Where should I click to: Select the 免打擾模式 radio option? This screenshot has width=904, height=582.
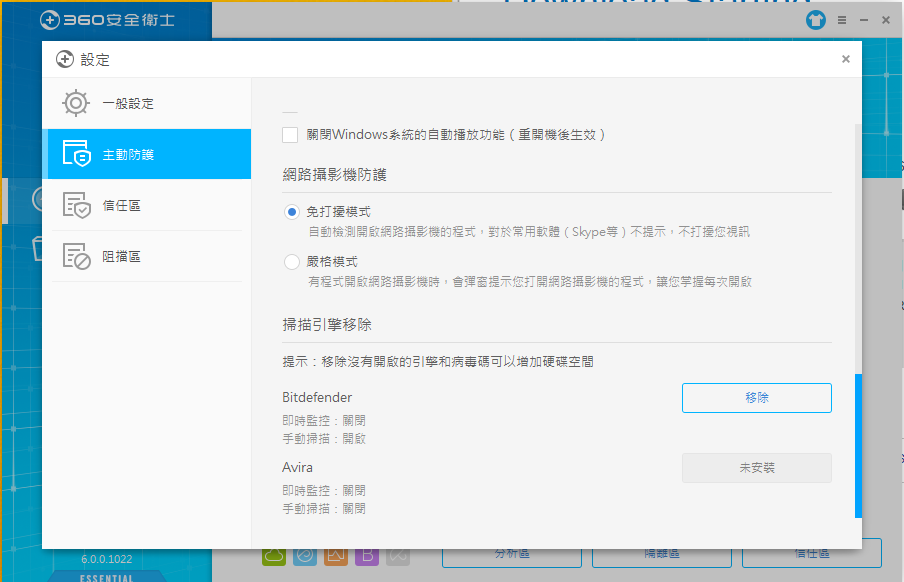[292, 212]
